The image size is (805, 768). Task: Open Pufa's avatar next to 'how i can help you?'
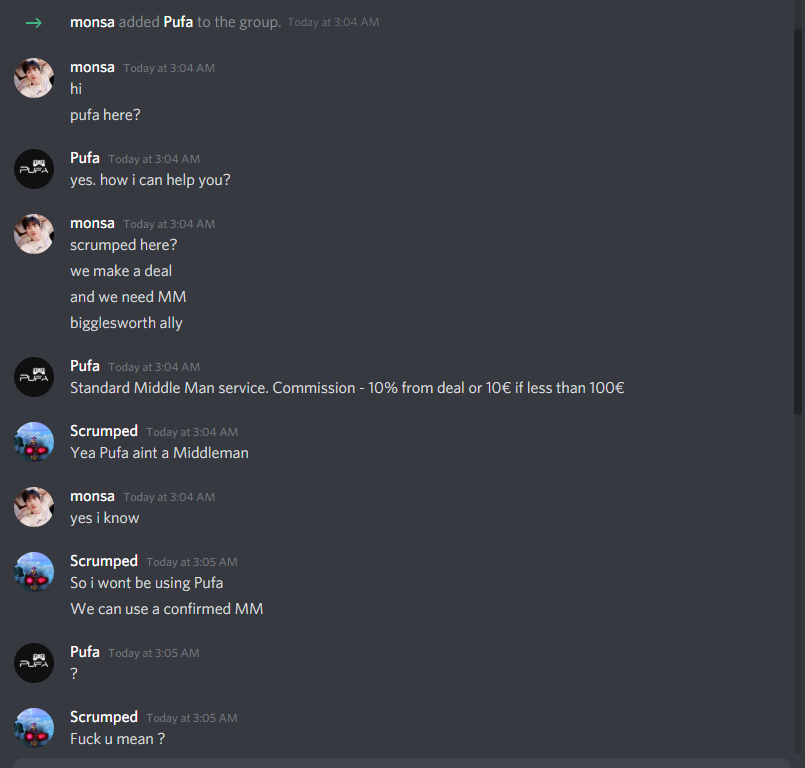pyautogui.click(x=34, y=169)
